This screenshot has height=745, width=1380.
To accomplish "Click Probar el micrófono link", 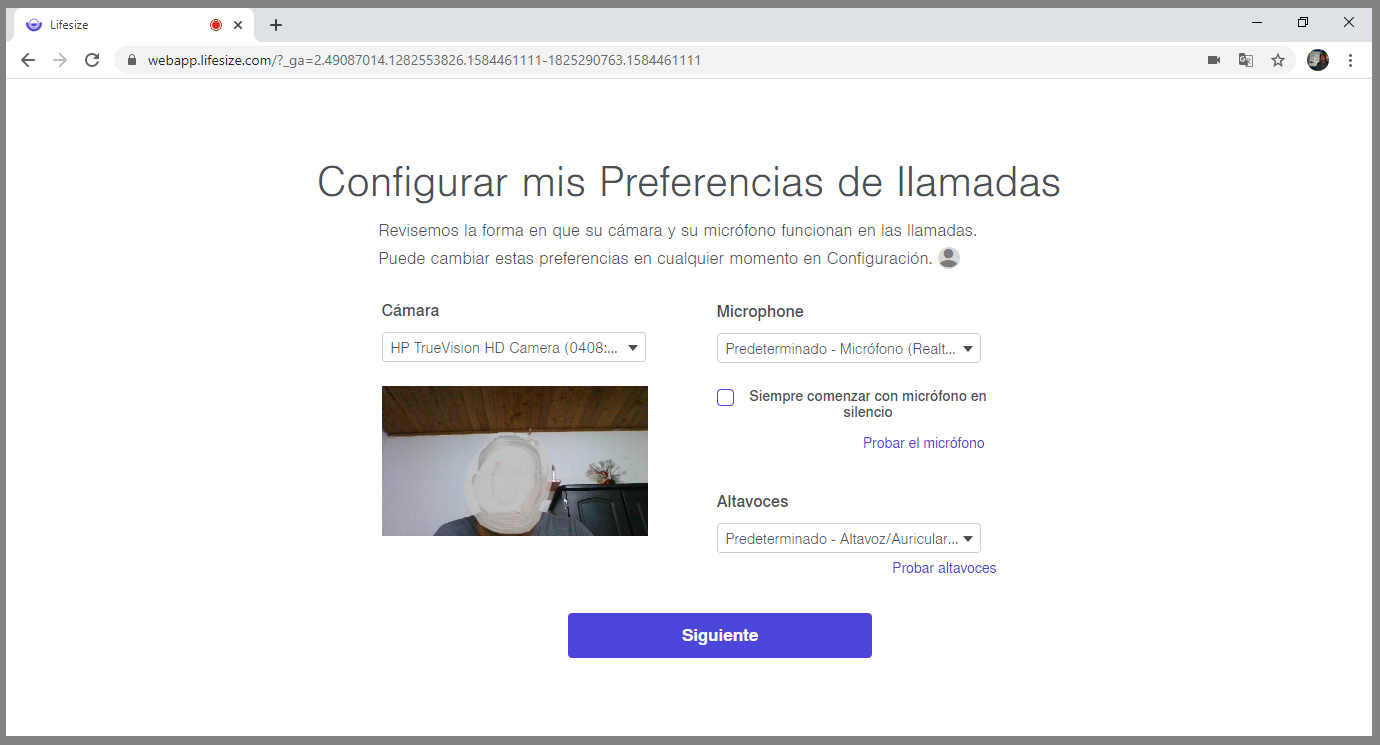I will [x=924, y=443].
